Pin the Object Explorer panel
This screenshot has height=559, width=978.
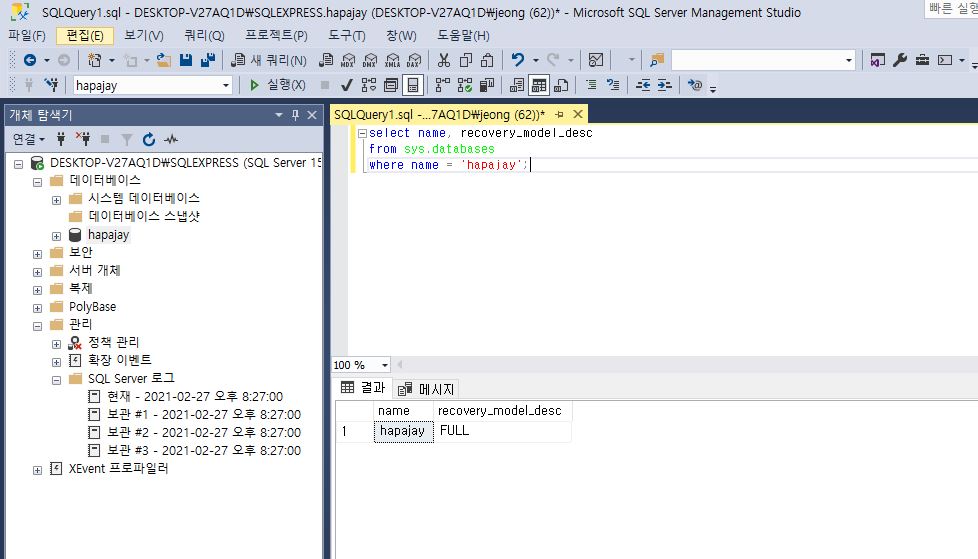click(x=296, y=115)
